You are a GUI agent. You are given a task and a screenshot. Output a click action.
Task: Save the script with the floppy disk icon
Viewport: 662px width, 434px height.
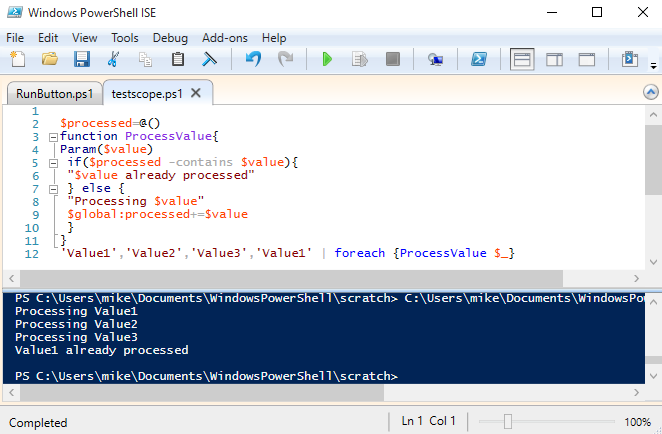pos(82,59)
